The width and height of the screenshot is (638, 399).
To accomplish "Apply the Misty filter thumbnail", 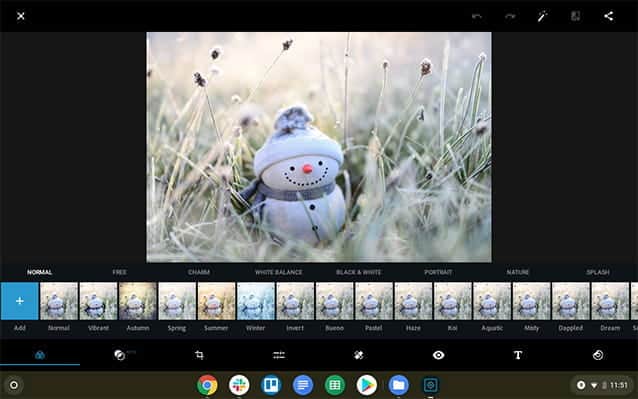I will [531, 301].
